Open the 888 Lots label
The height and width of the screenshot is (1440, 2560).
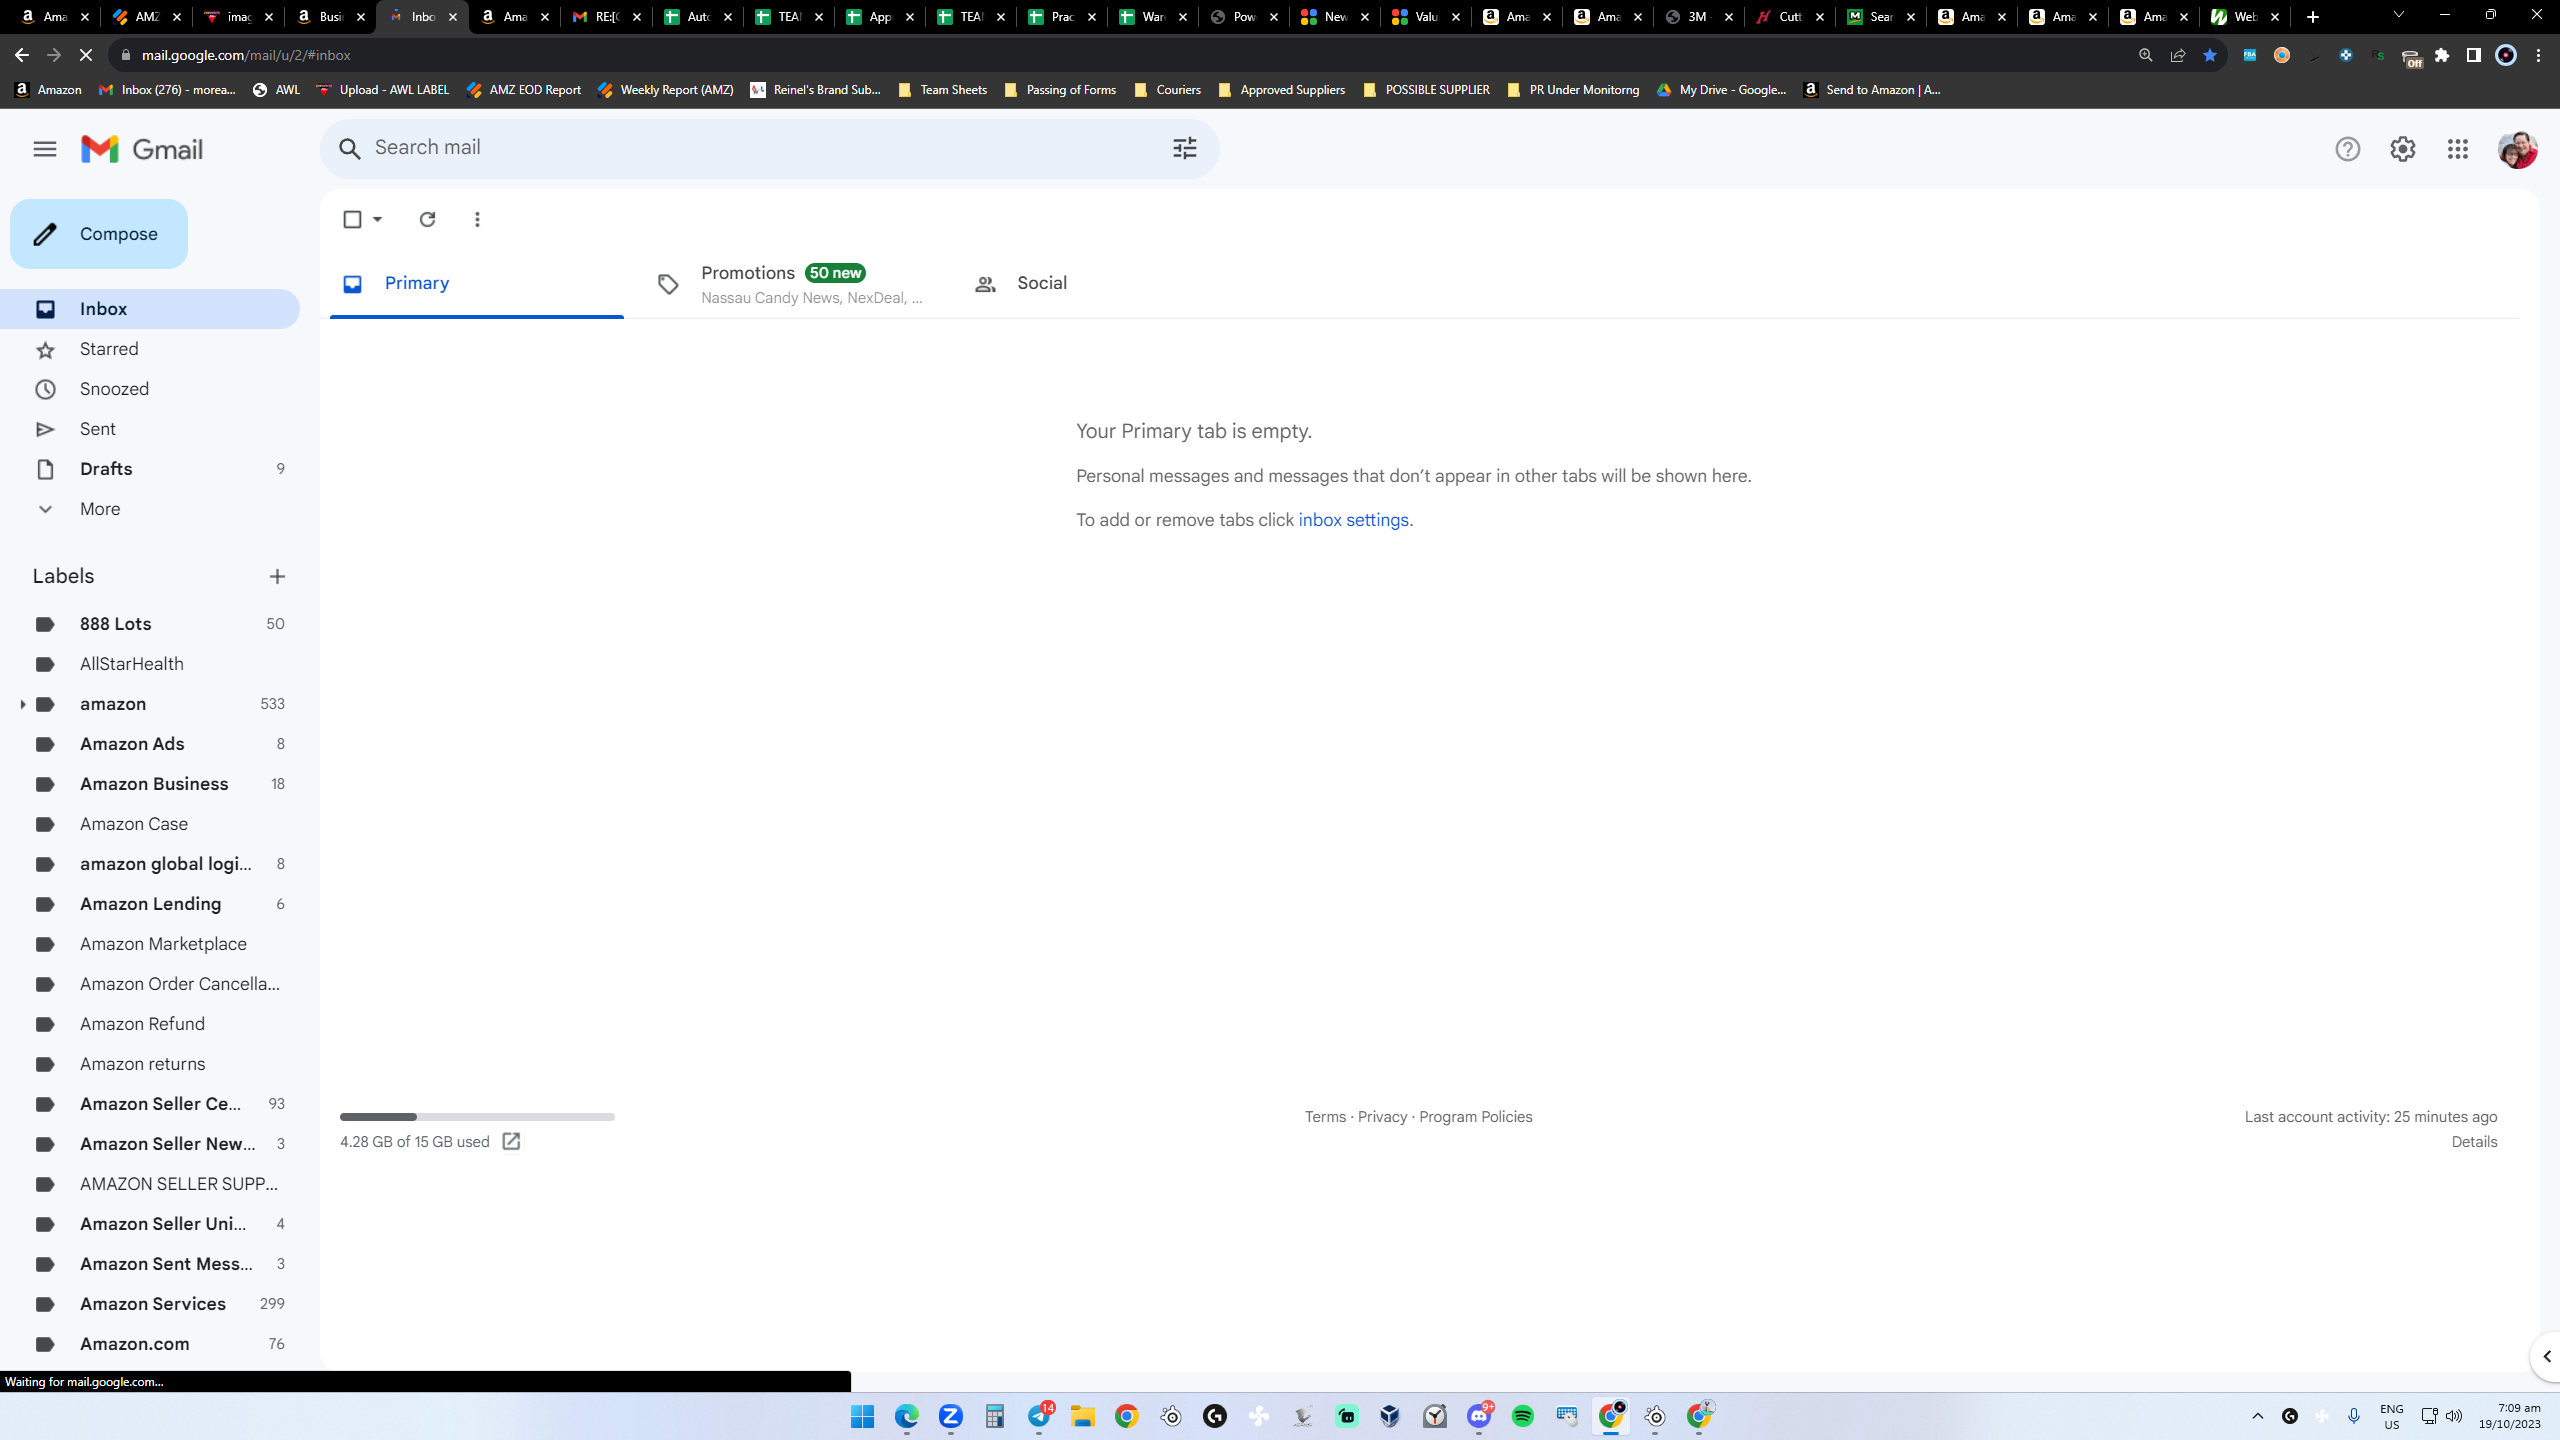point(150,624)
